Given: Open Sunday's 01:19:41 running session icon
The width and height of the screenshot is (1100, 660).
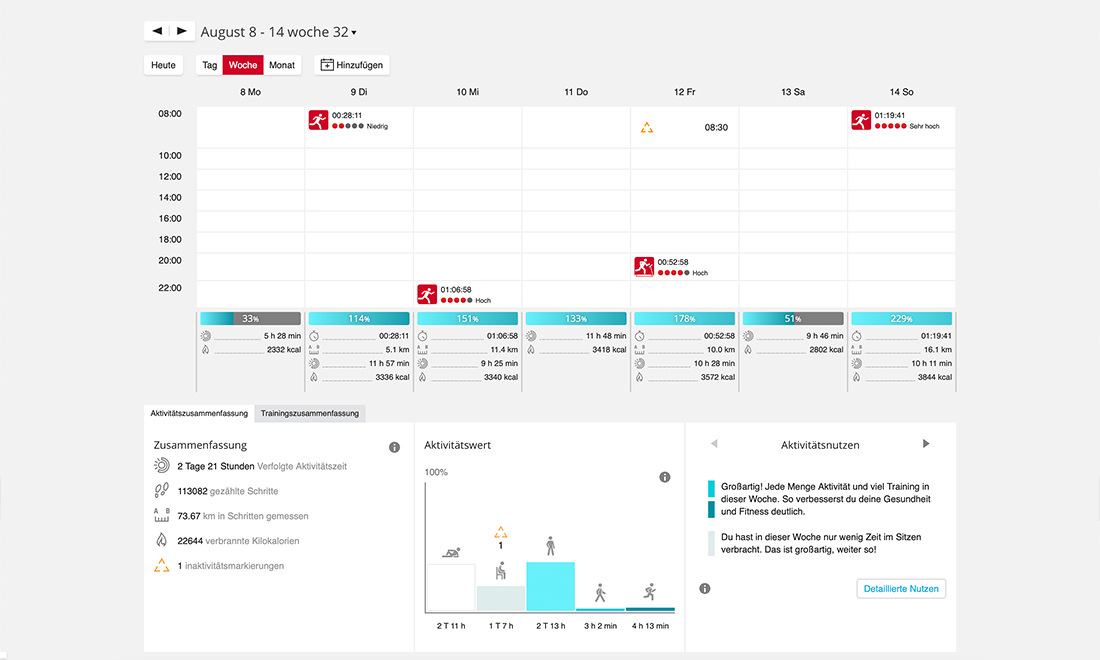Looking at the screenshot, I should coord(861,120).
